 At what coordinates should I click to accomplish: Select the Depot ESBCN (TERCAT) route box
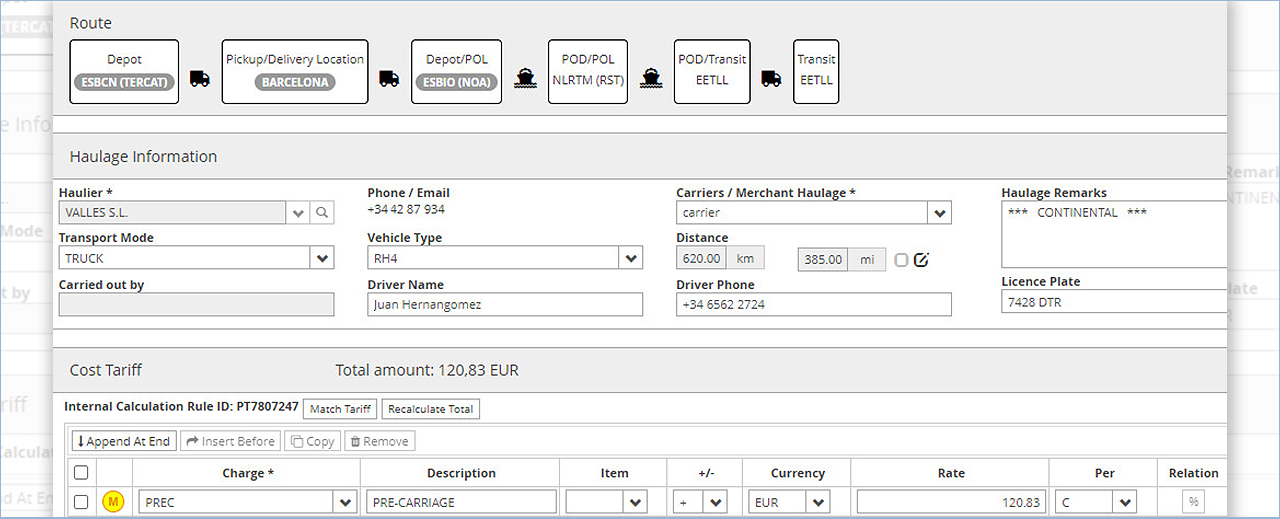click(x=124, y=71)
